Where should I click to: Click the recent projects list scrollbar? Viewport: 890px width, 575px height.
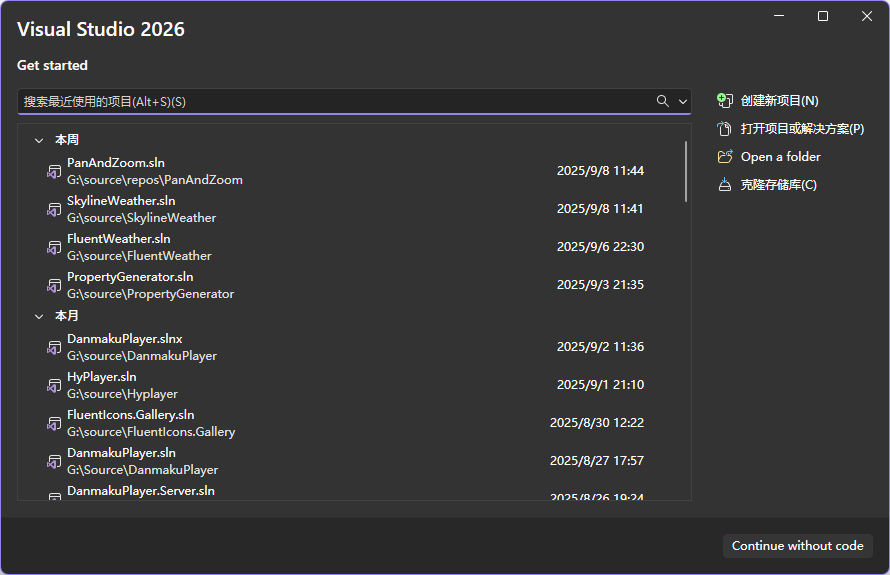pyautogui.click(x=686, y=172)
